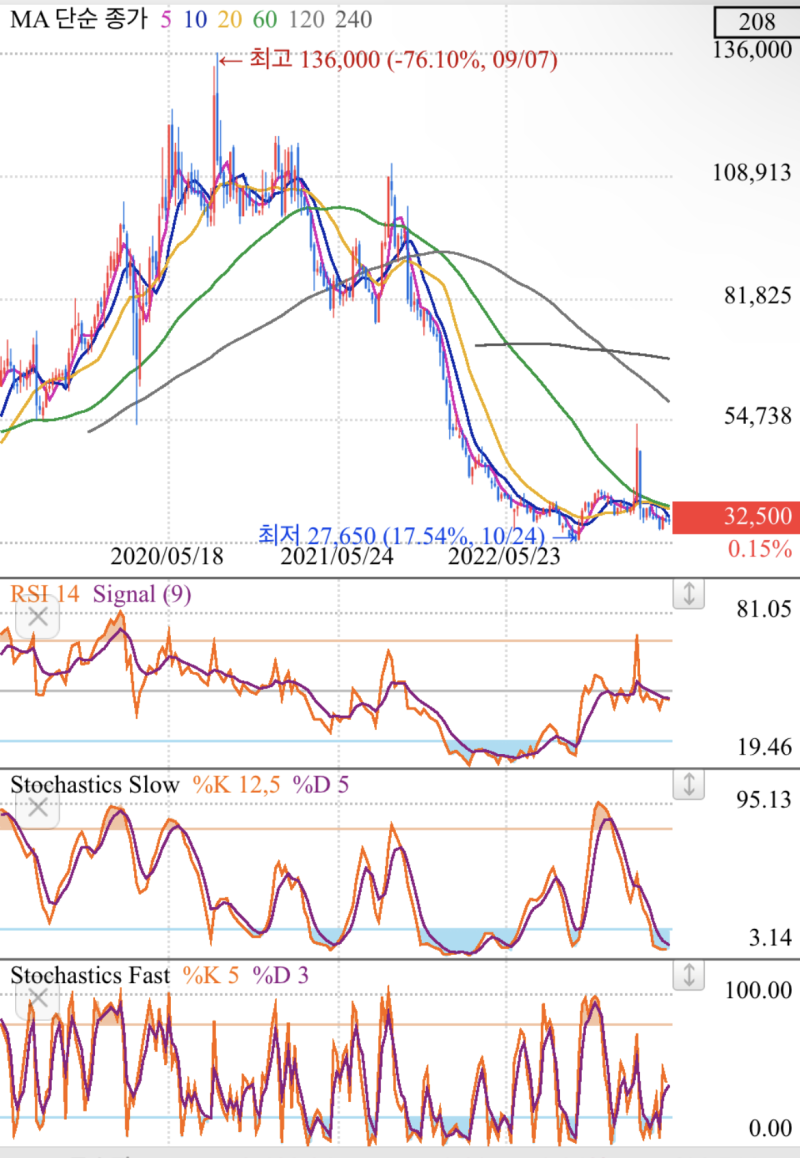Image resolution: width=800 pixels, height=1158 pixels.
Task: Select the 240-day moving average label
Action: (x=354, y=19)
